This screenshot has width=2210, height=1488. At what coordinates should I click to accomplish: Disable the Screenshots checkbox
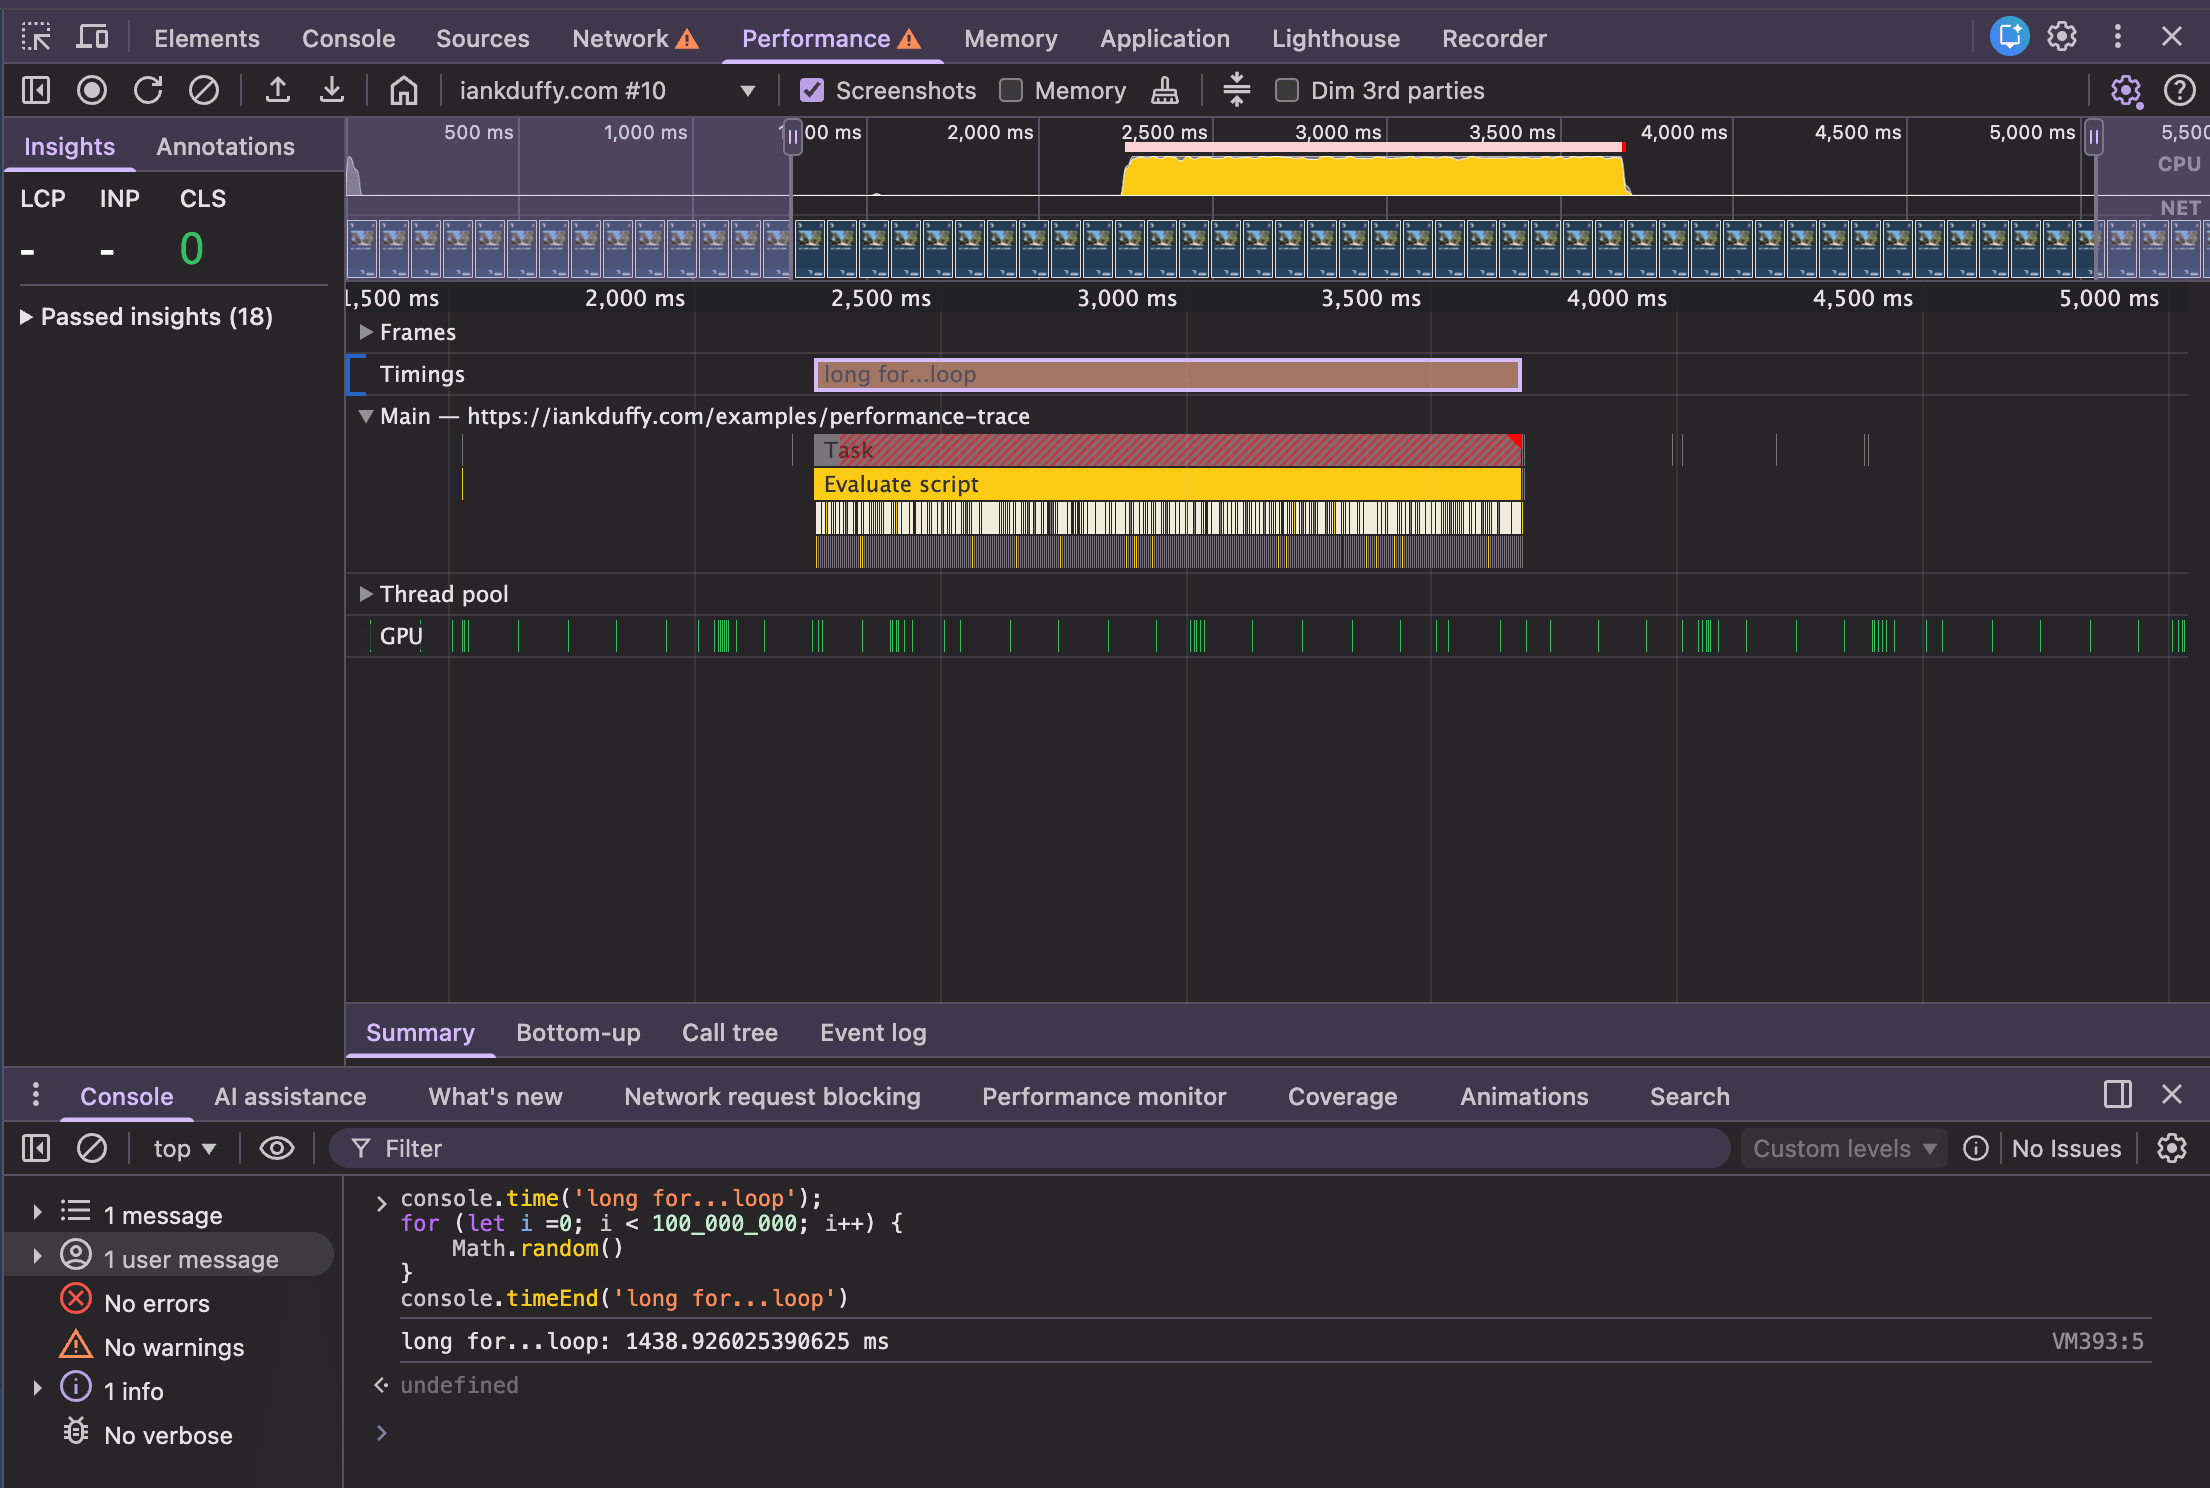pyautogui.click(x=810, y=90)
